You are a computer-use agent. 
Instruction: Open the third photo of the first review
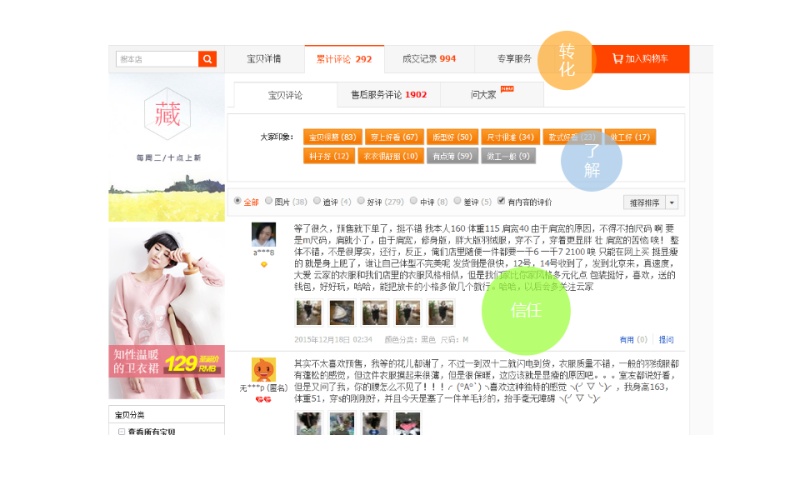pos(374,312)
